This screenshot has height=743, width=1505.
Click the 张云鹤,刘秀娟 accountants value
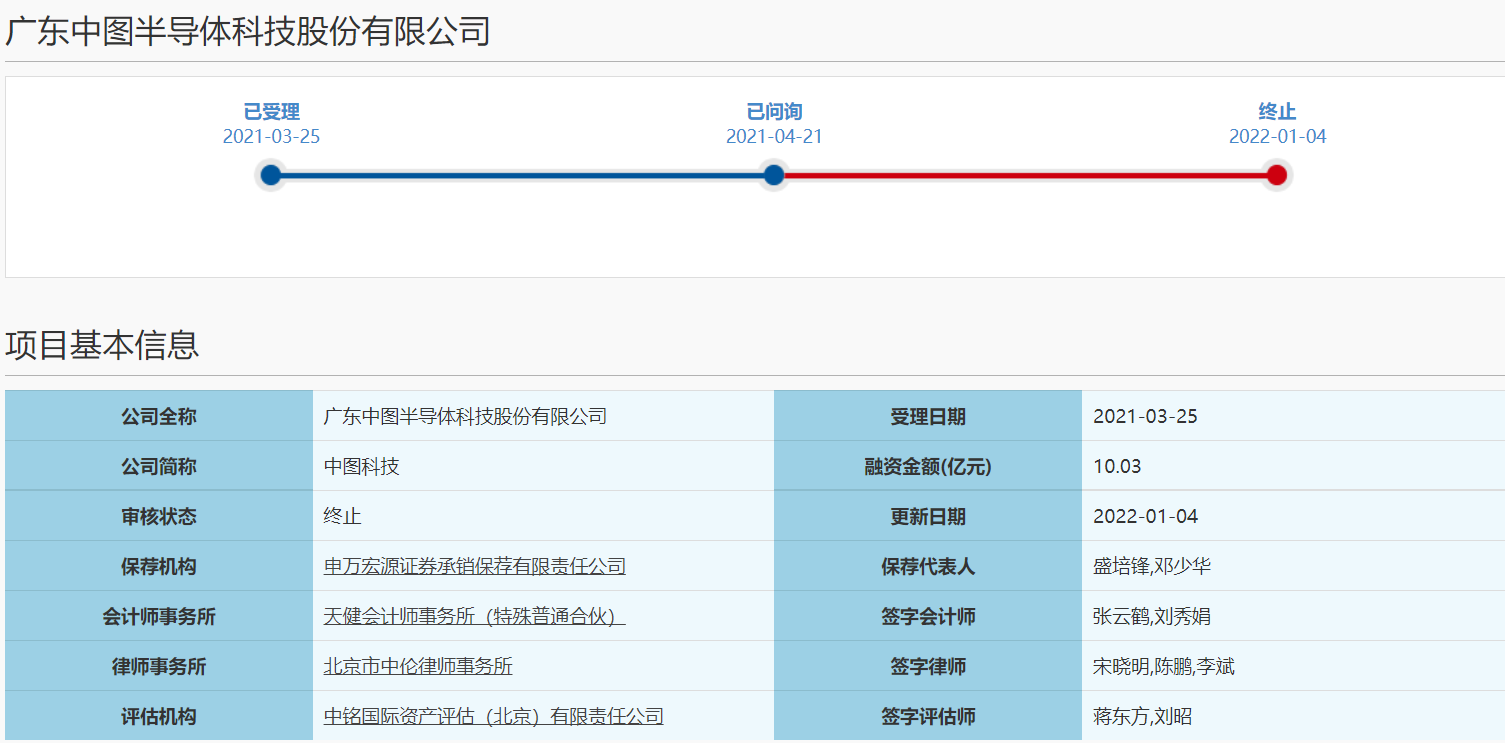tap(1152, 616)
